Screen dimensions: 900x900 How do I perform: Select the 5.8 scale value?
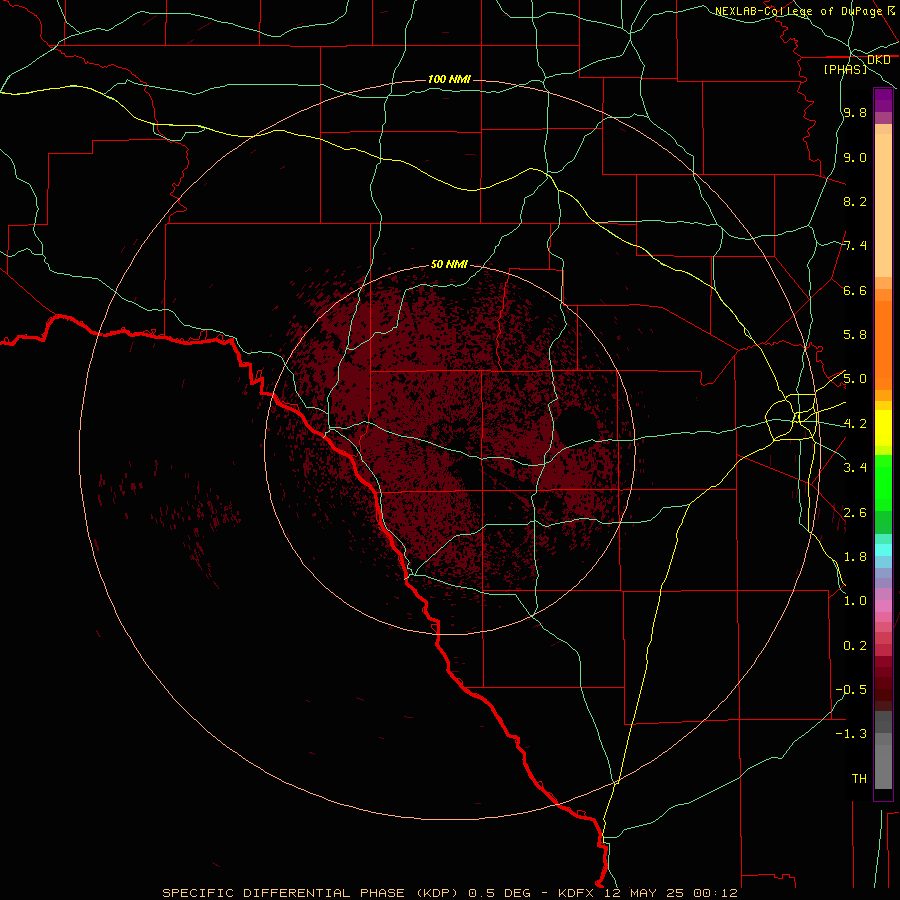coord(855,335)
